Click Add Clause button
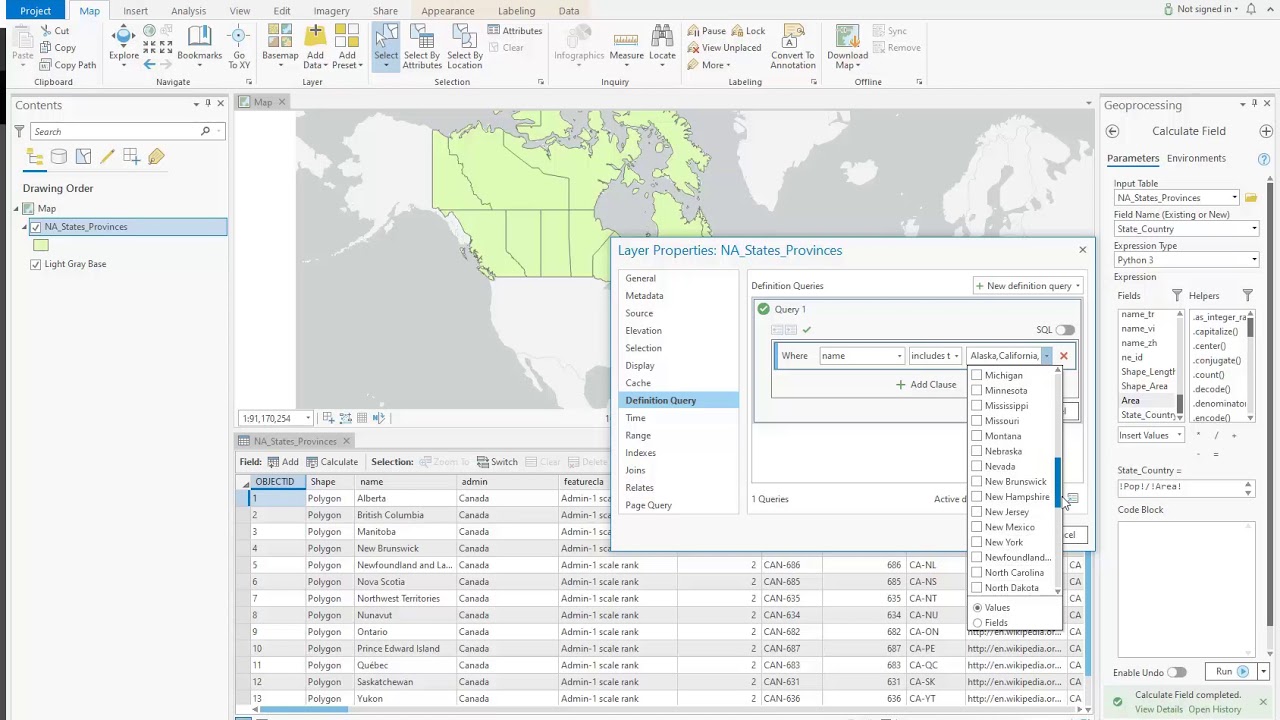 [x=926, y=385]
